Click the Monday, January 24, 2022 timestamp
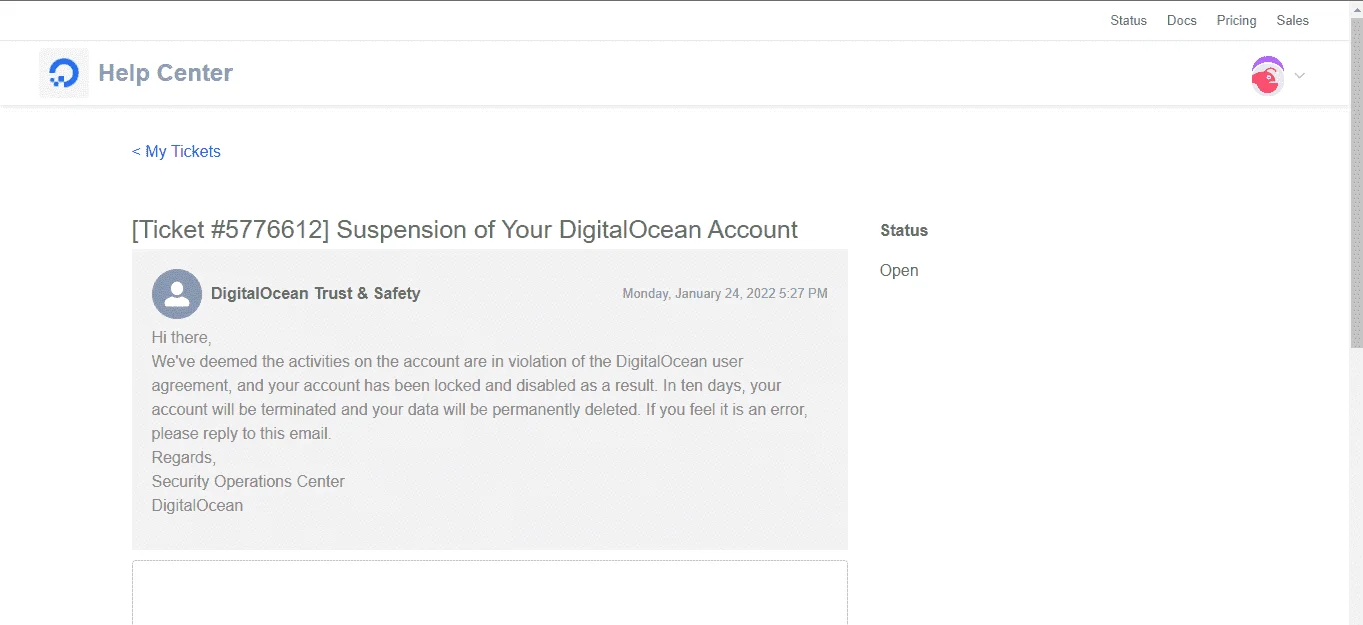The width and height of the screenshot is (1363, 625). pos(725,293)
